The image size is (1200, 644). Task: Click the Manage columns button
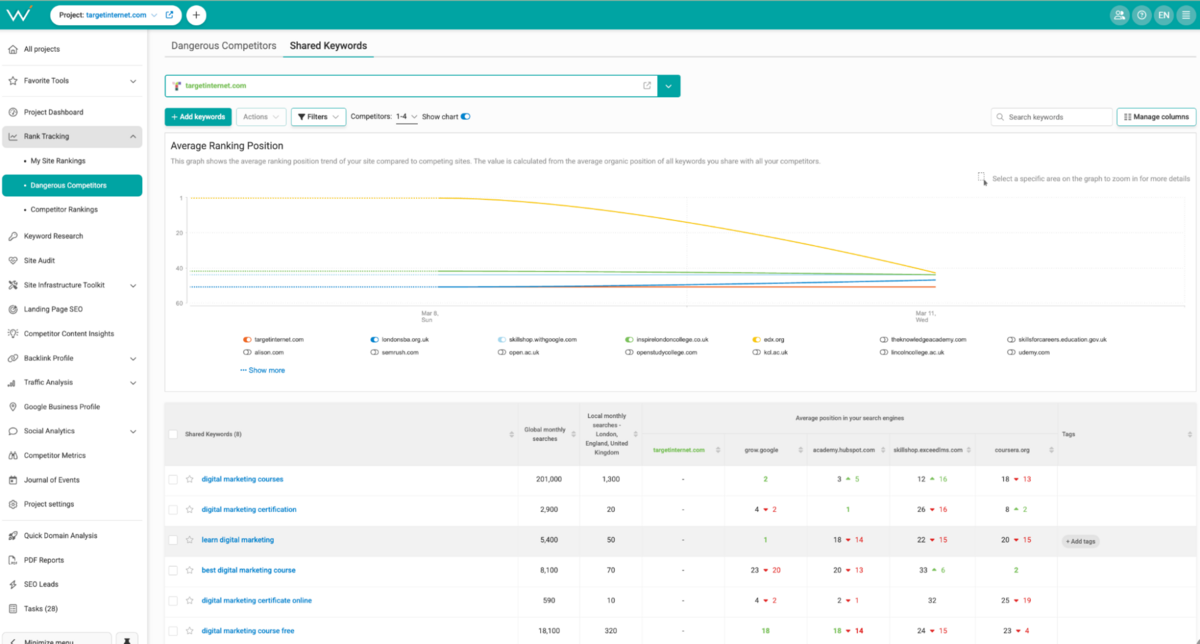tap(1156, 117)
